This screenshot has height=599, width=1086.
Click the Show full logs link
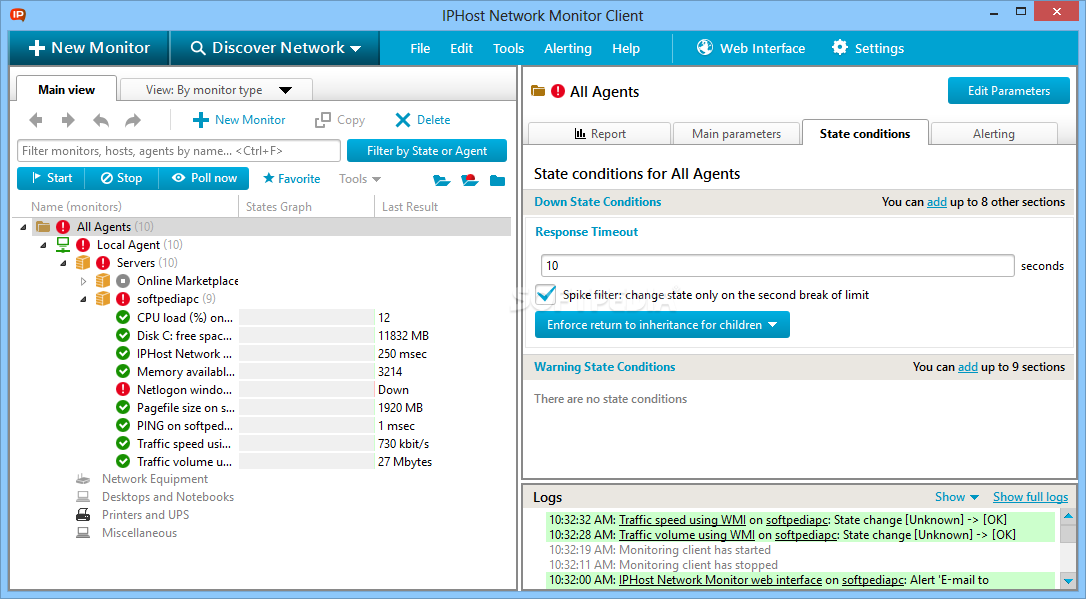click(x=1031, y=497)
